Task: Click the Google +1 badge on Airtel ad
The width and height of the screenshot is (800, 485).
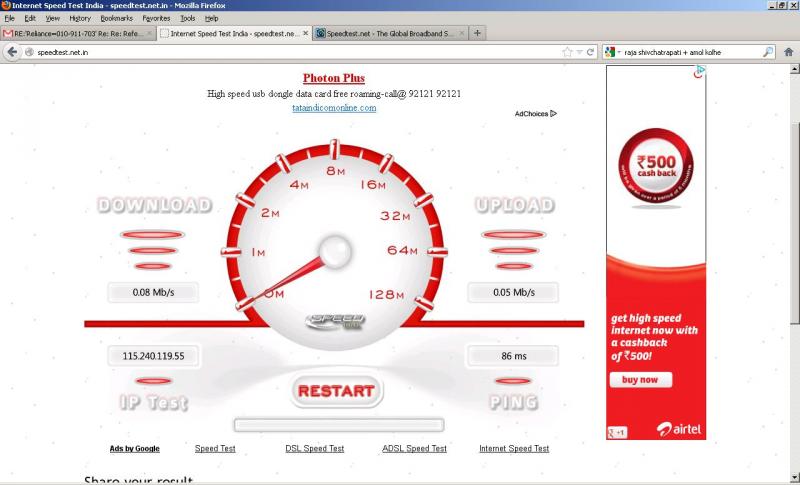Action: pos(617,432)
